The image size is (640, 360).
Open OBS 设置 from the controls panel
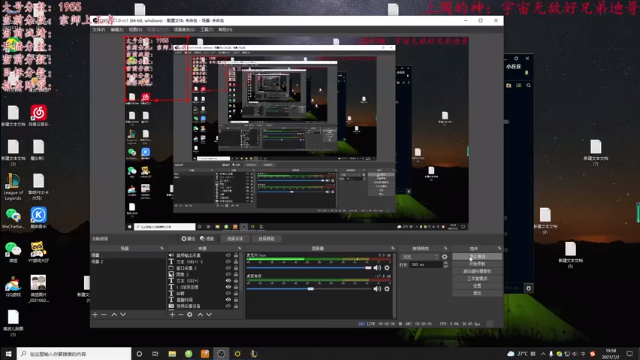477,286
